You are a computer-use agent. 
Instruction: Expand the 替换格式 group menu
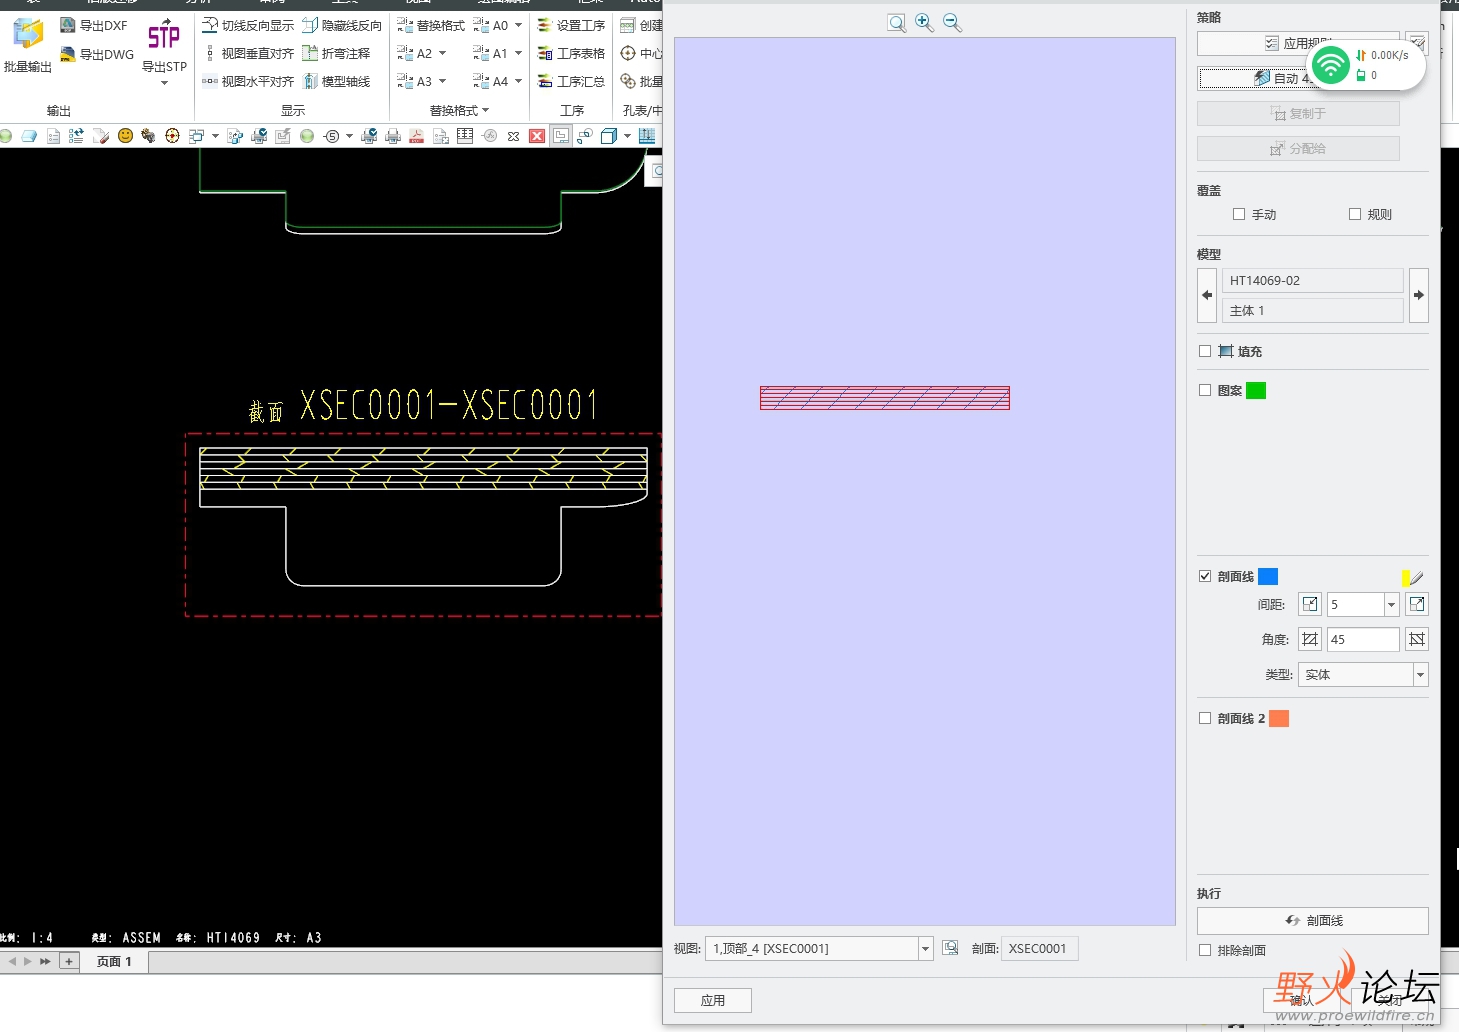click(x=460, y=110)
